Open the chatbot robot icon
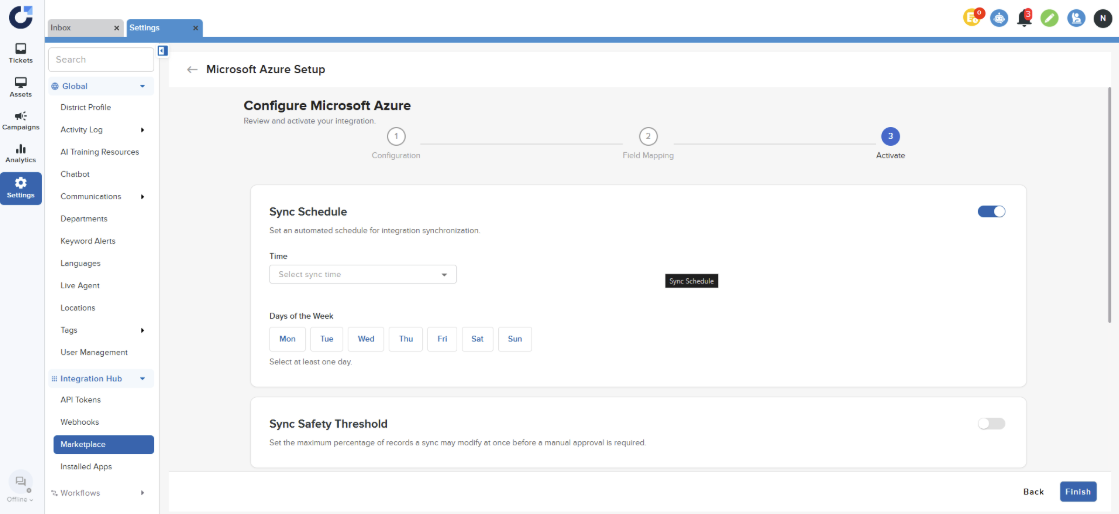 [x=998, y=18]
